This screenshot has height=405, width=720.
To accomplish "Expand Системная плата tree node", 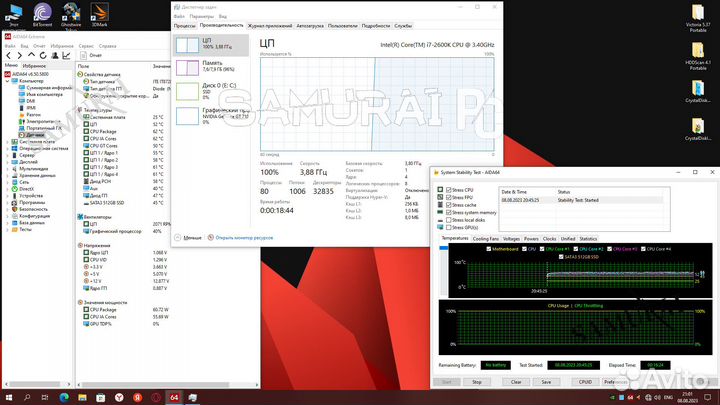I will (7, 142).
